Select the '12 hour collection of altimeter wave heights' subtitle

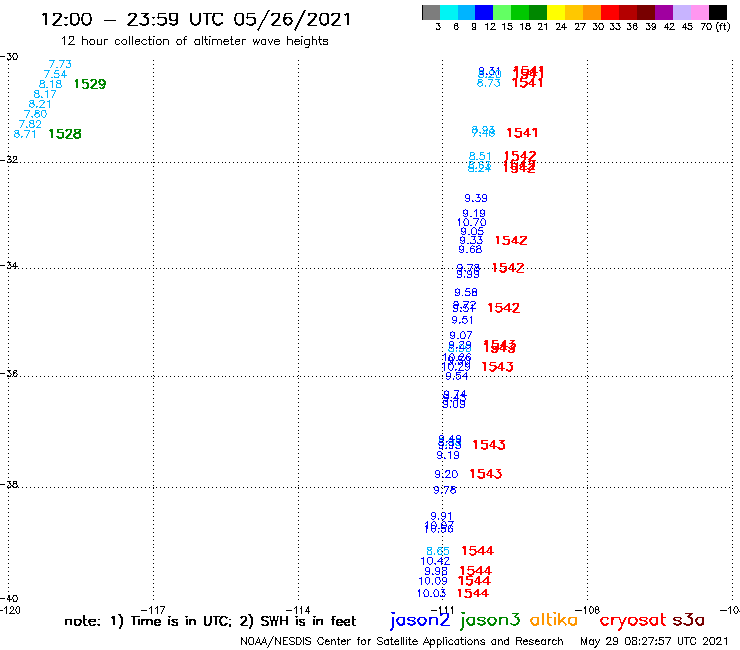click(x=195, y=41)
